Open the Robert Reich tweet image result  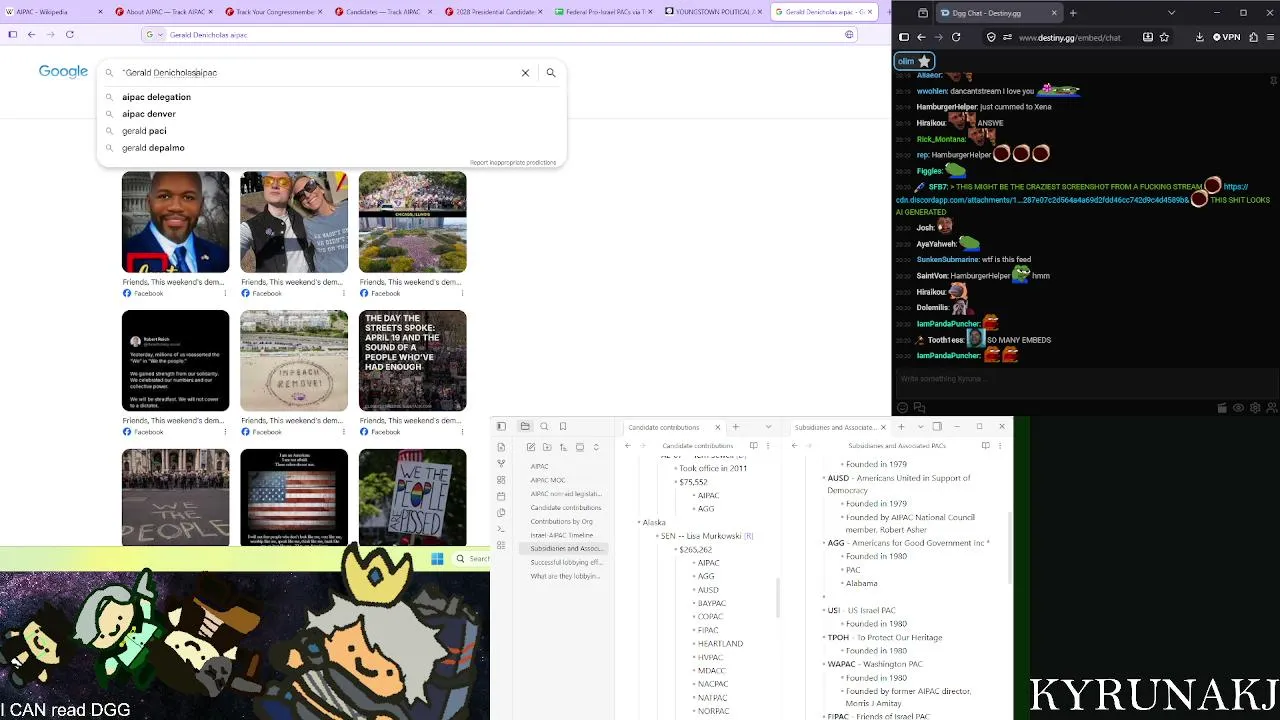pyautogui.click(x=175, y=360)
